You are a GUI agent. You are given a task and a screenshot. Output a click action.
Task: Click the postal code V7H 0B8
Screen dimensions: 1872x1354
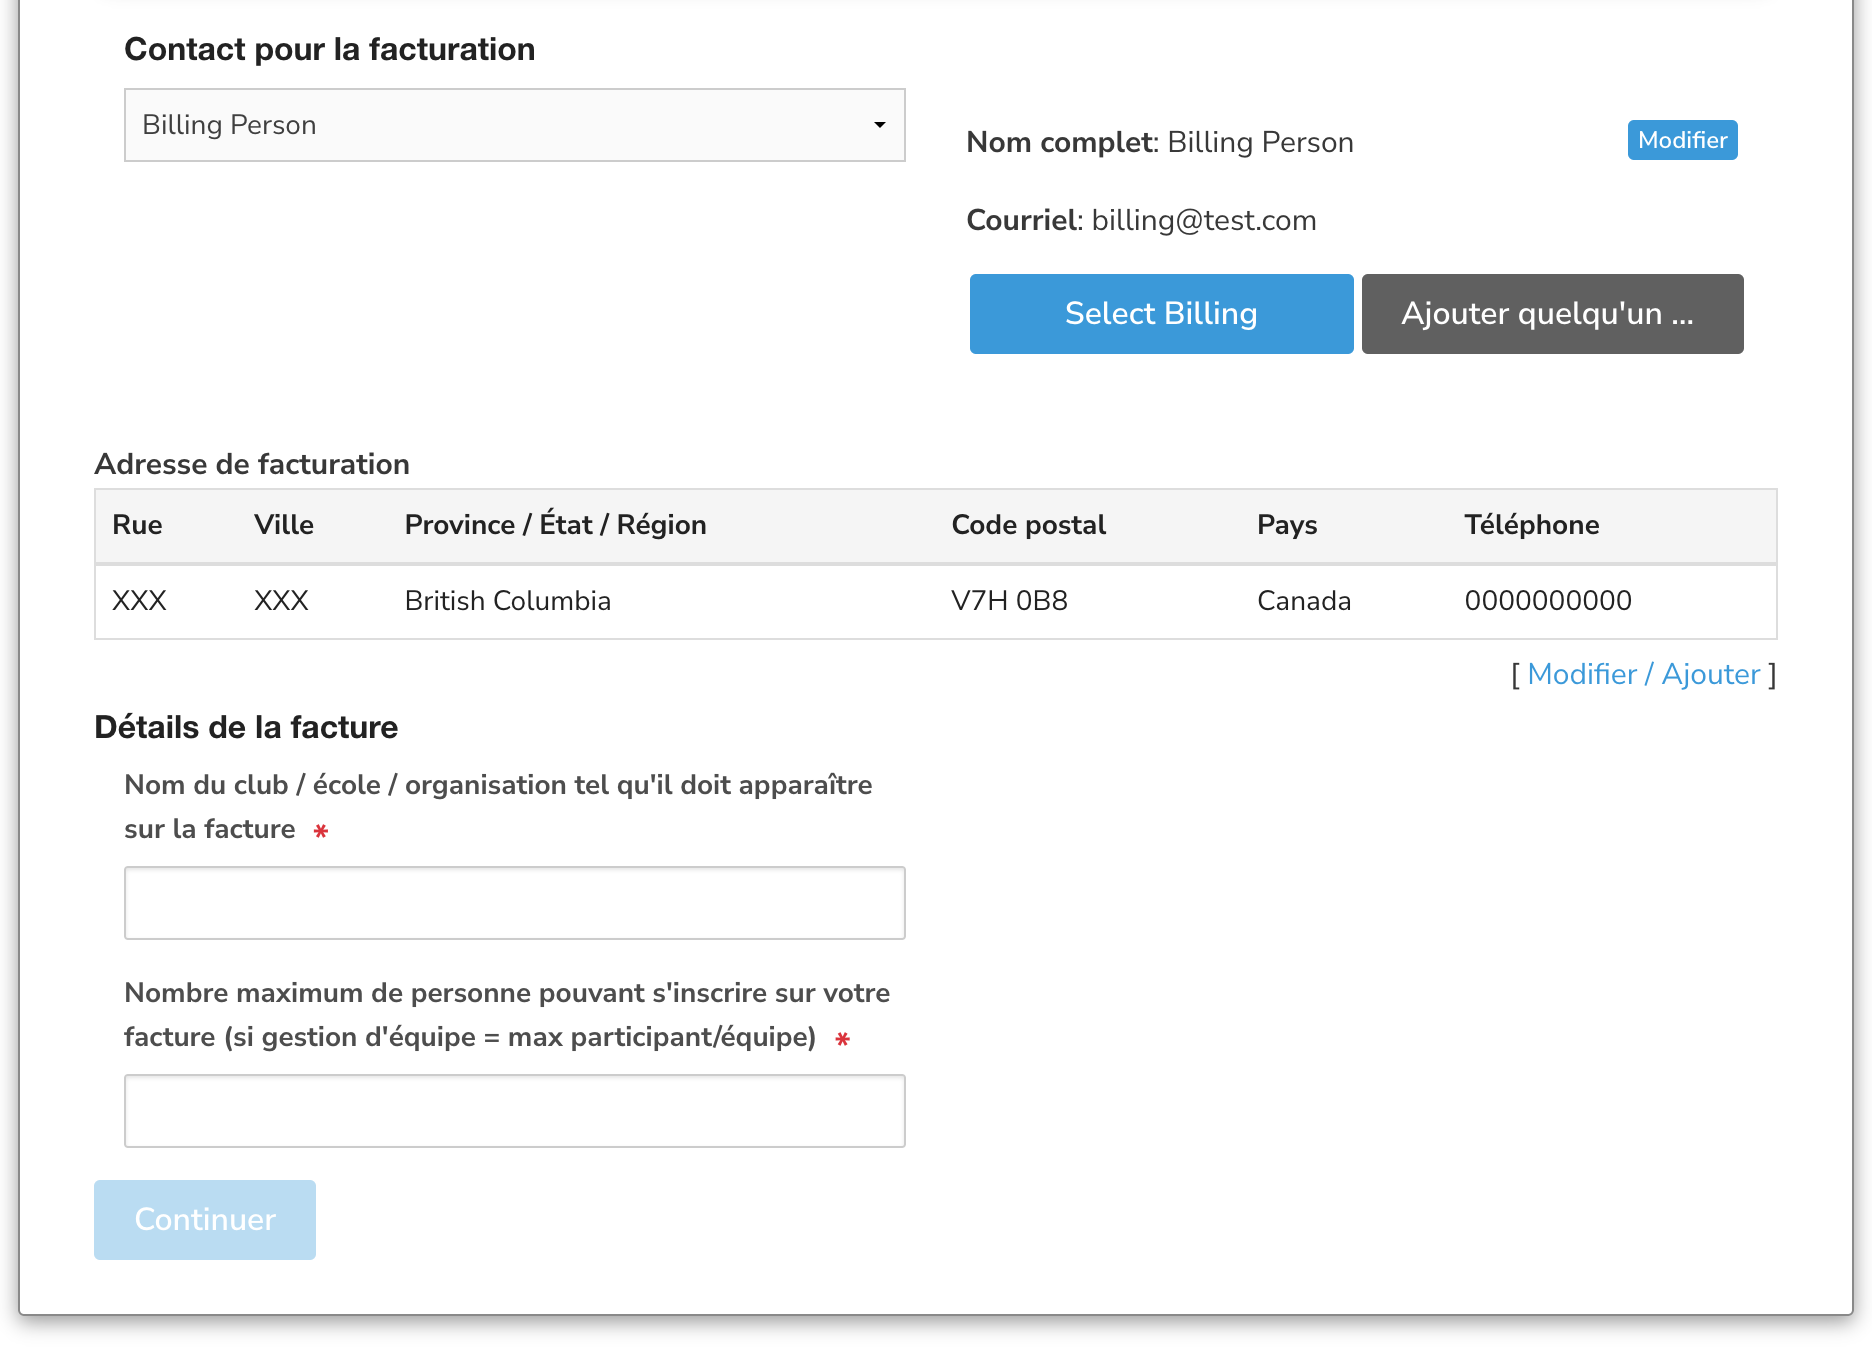click(x=1009, y=601)
